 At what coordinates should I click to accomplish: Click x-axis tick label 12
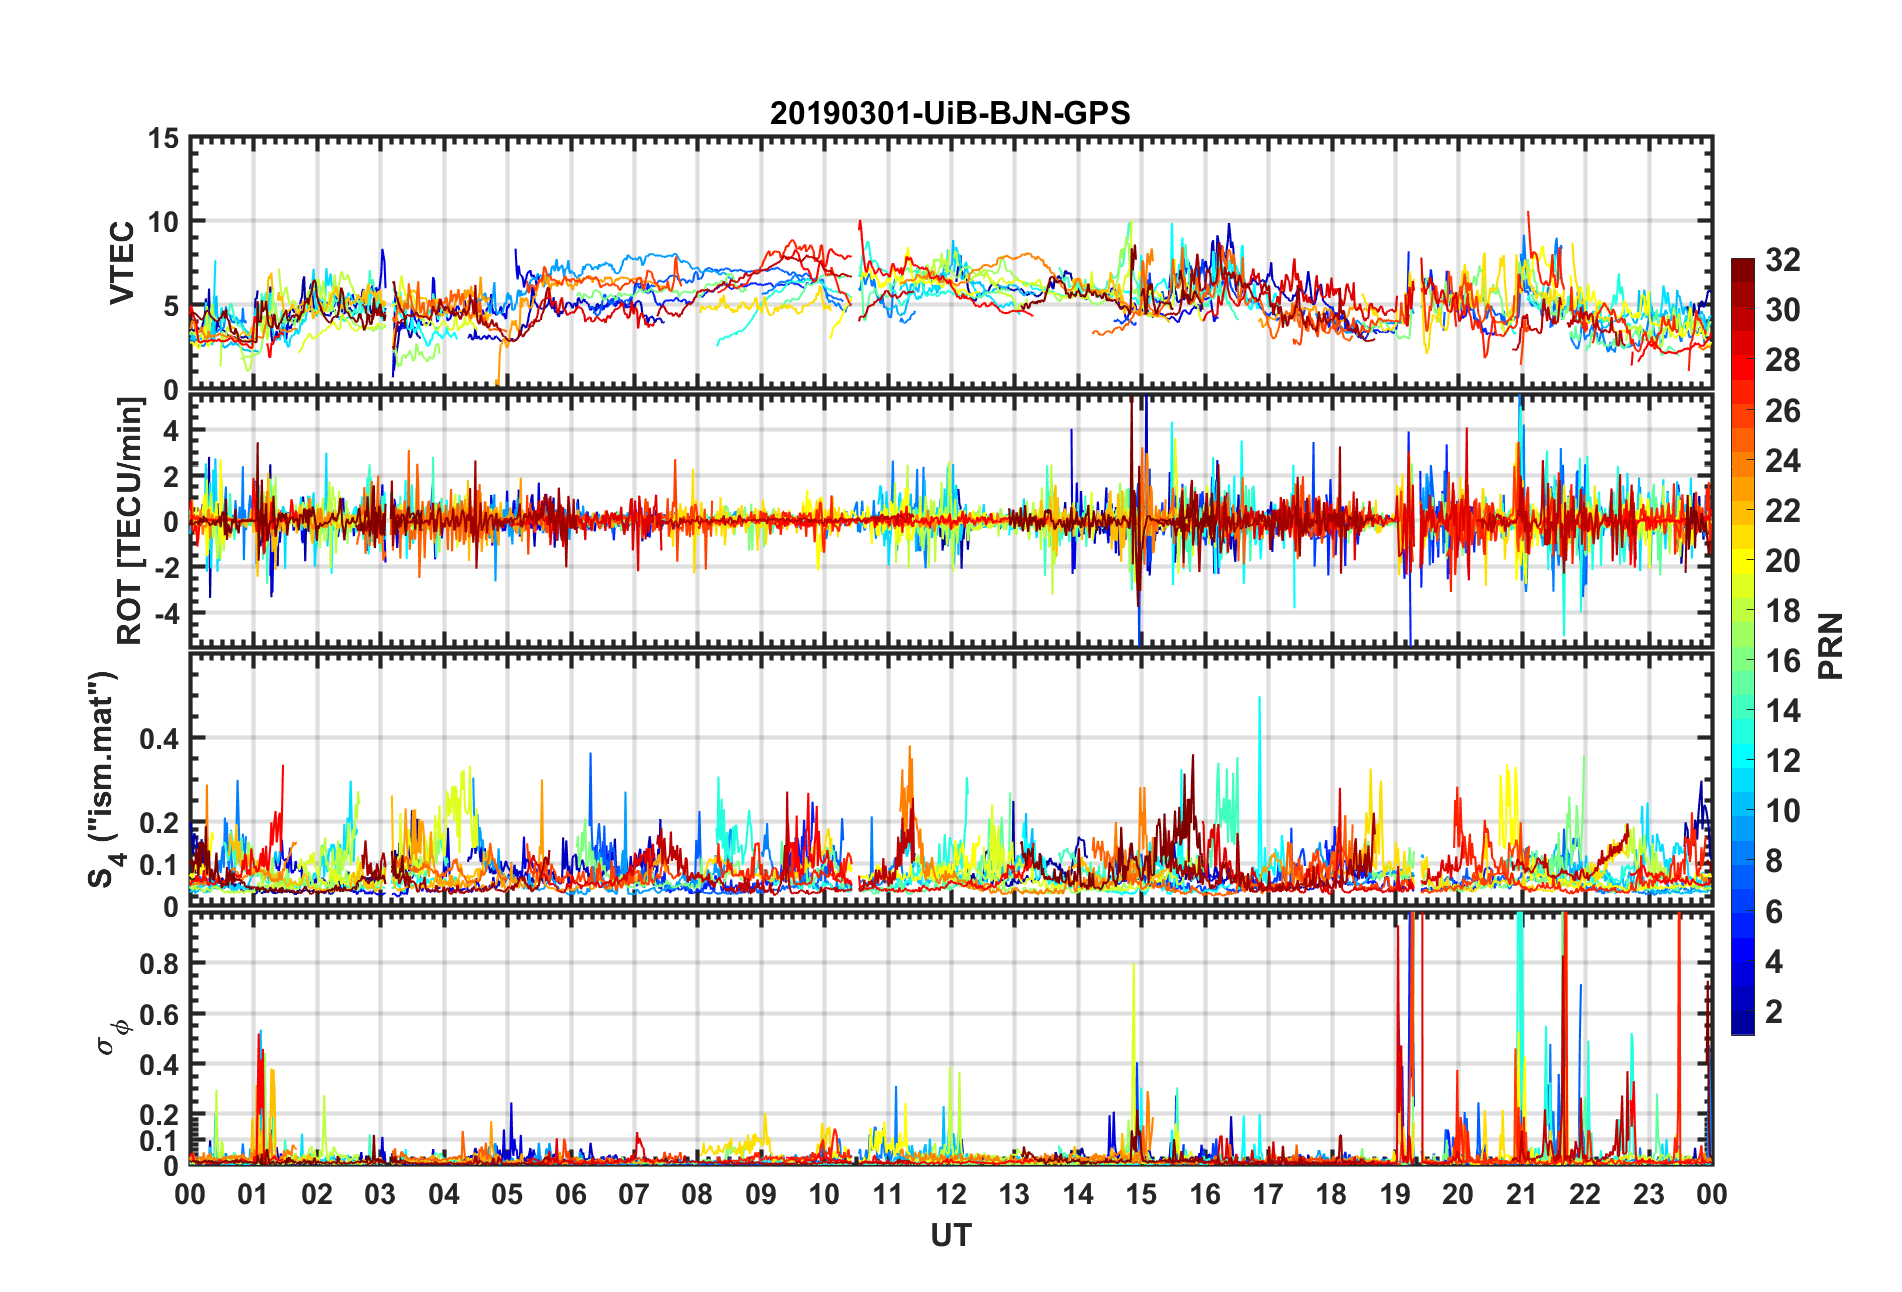[951, 1194]
